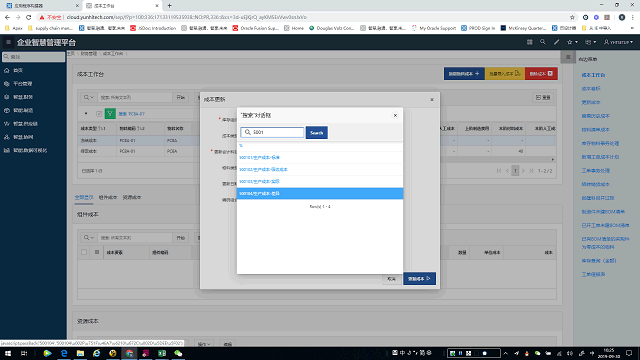
Task: Click the red delete cost button
Action: point(541,74)
